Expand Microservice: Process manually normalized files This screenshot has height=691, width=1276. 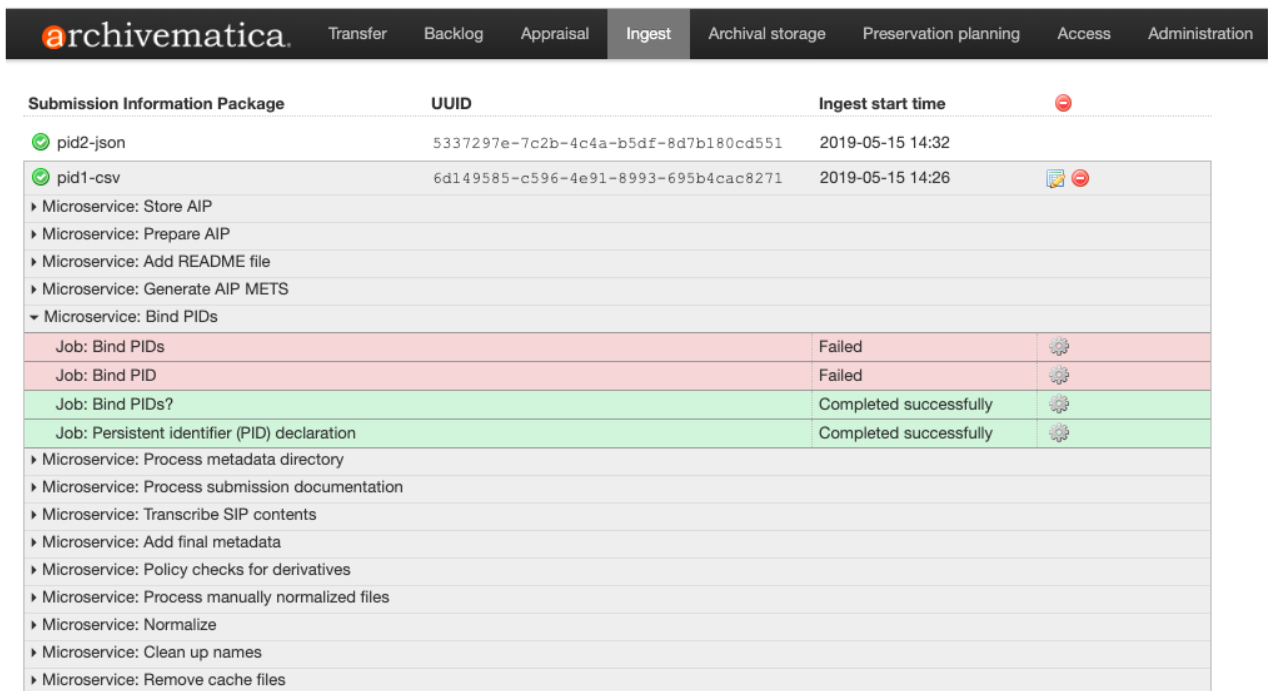pyautogui.click(x=210, y=597)
